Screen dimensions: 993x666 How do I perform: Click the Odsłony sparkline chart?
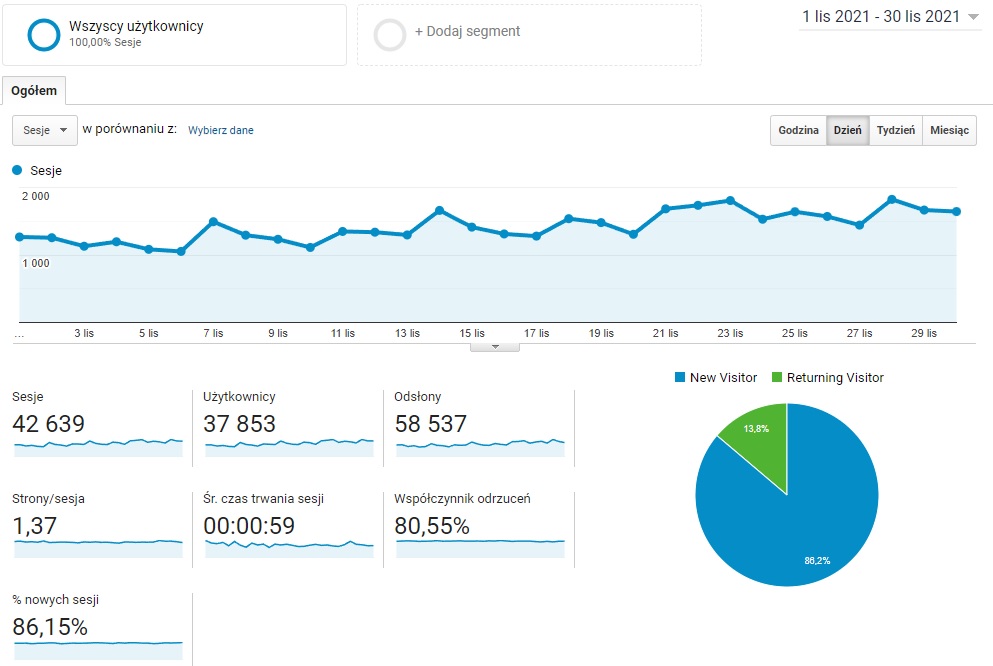pos(480,447)
